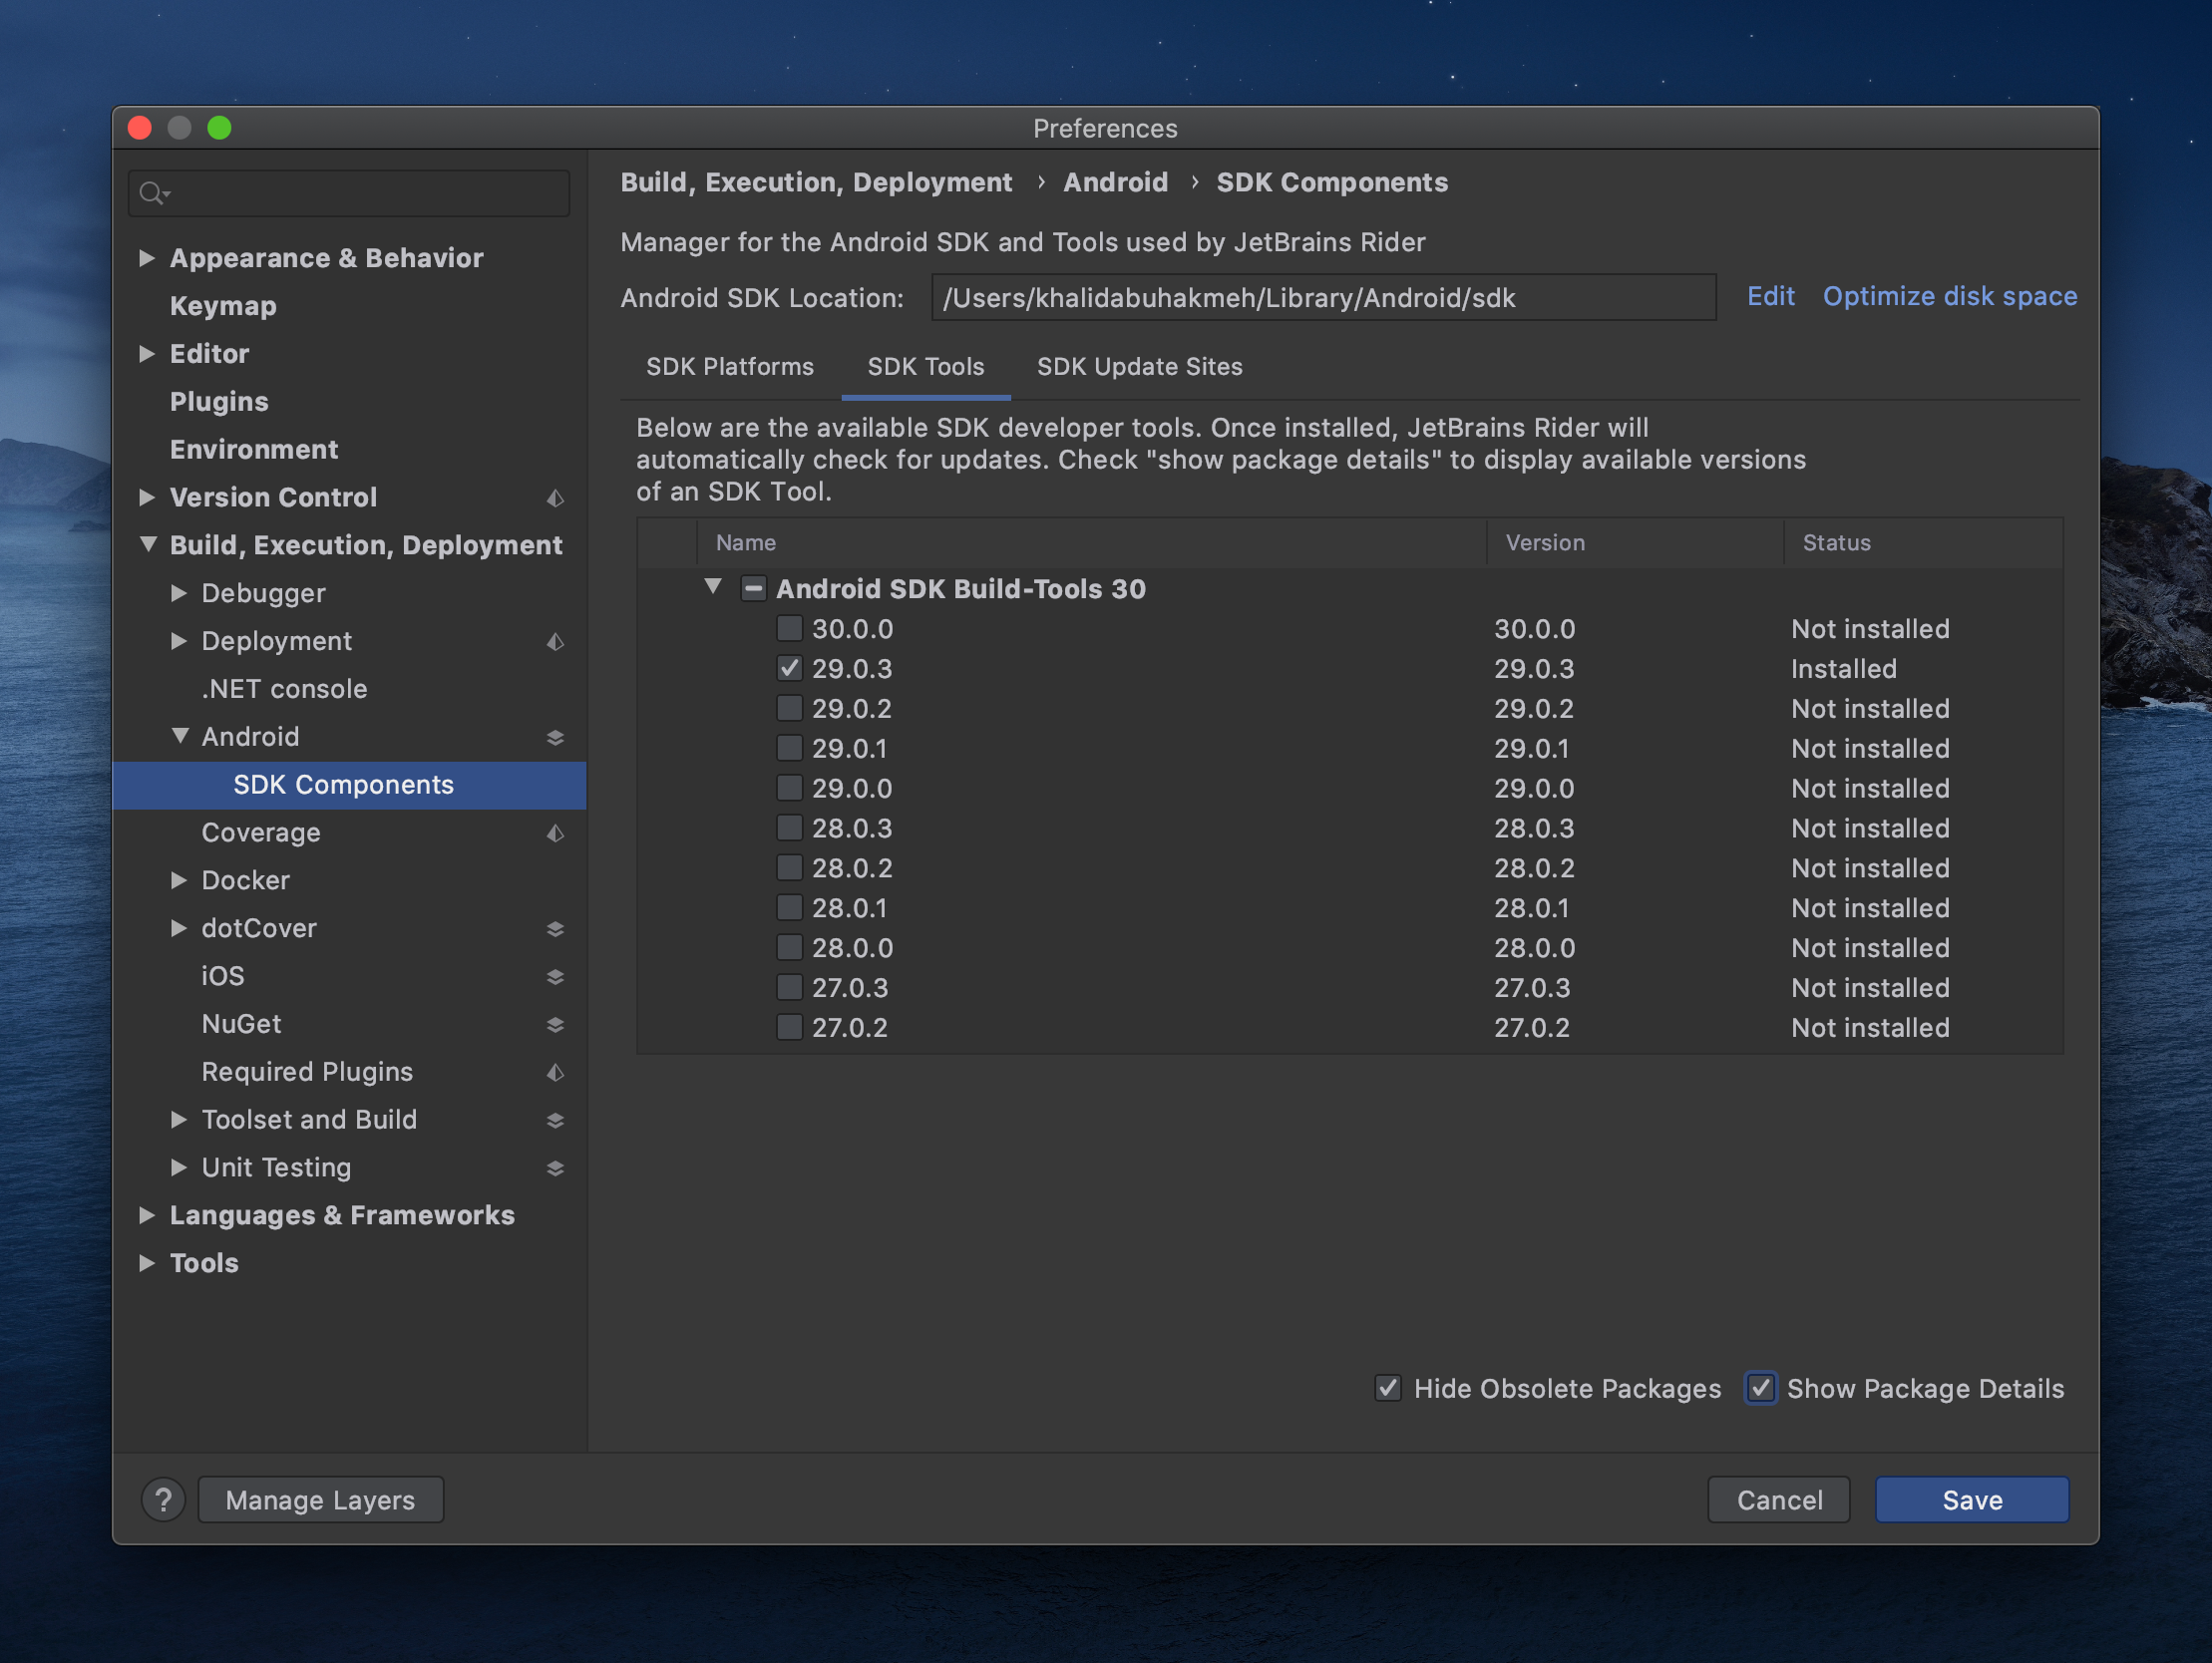This screenshot has height=1663, width=2212.
Task: Expand the Unit Testing node
Action: coord(179,1167)
